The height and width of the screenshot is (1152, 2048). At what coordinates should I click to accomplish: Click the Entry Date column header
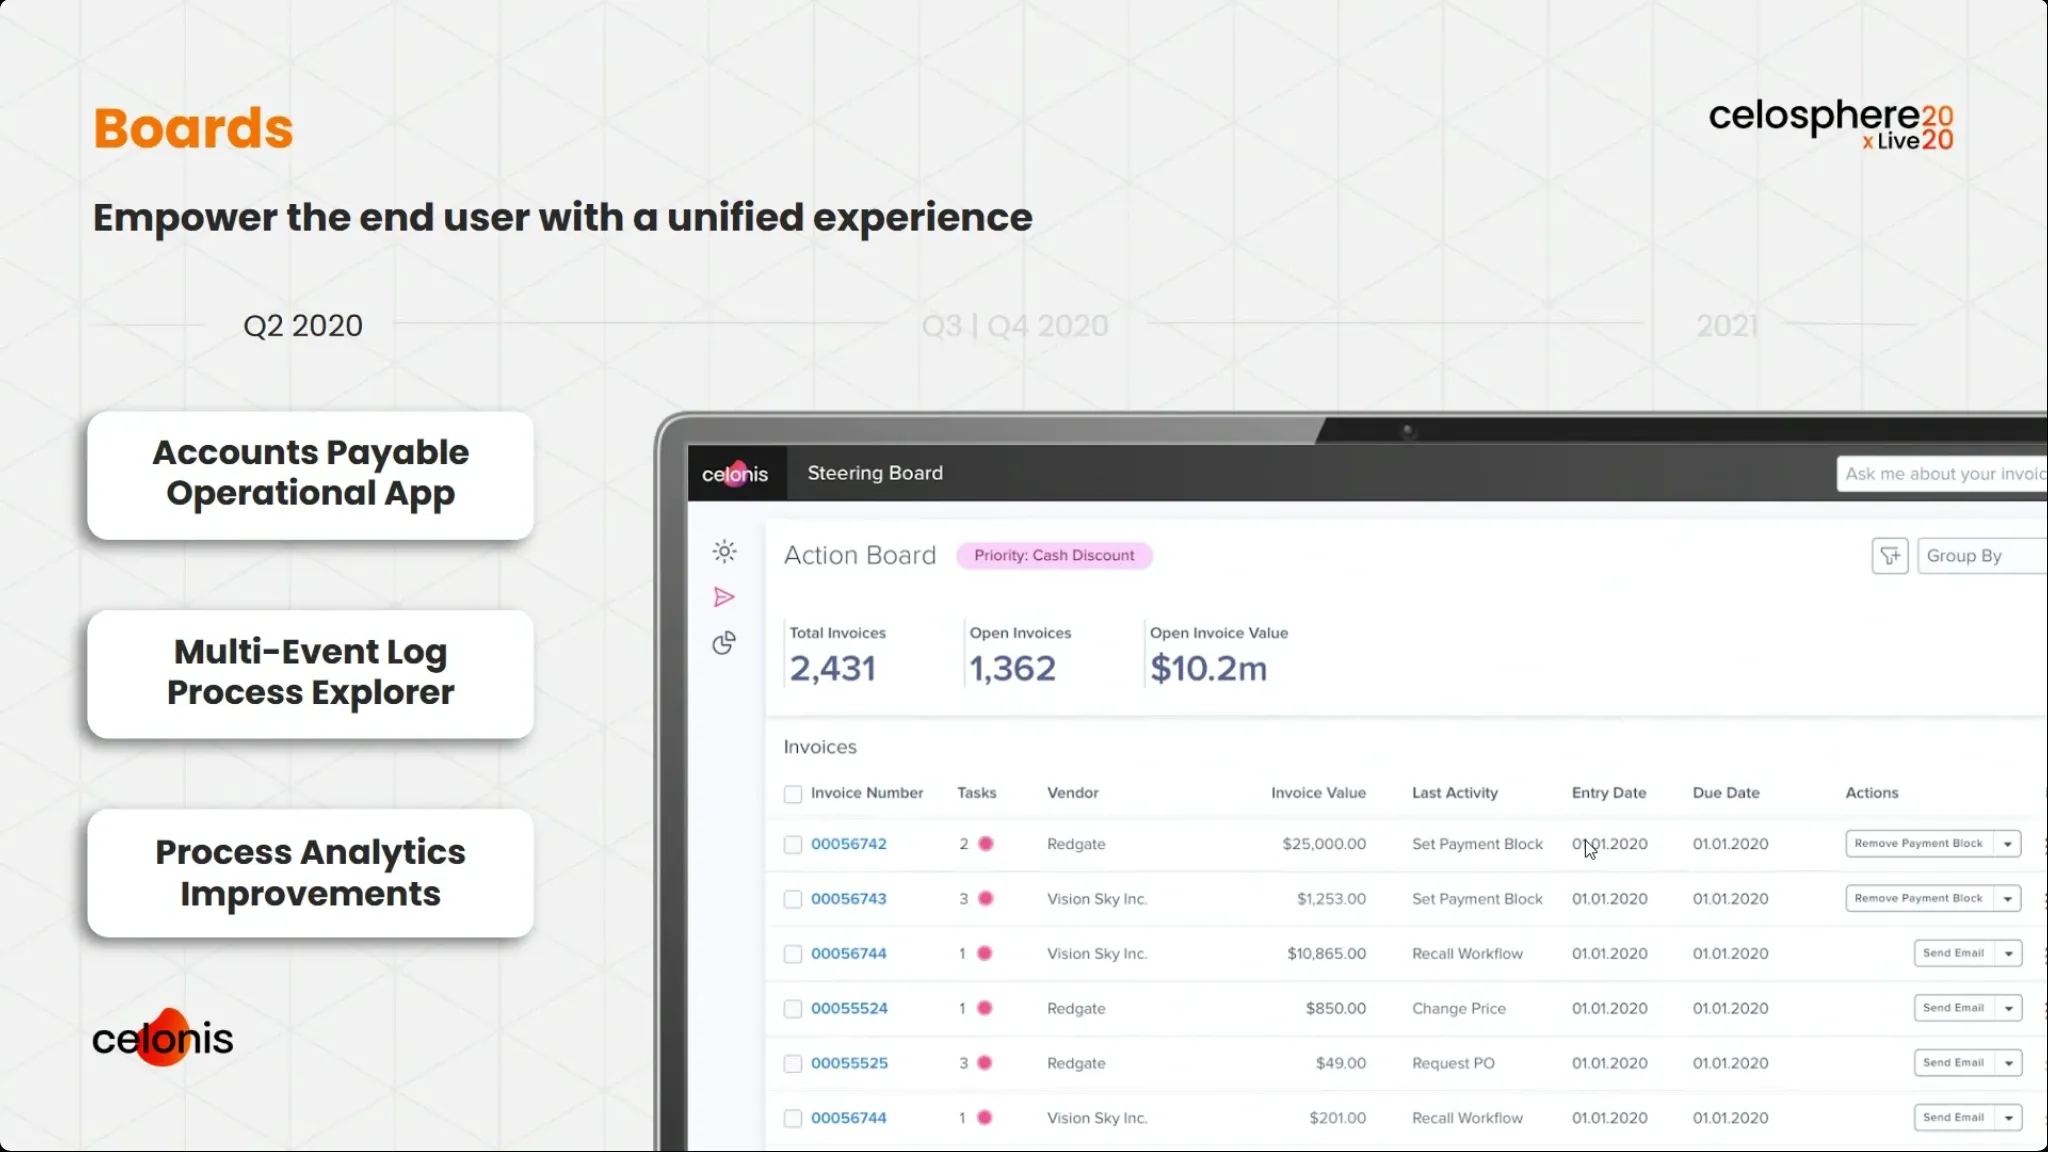[x=1609, y=793]
